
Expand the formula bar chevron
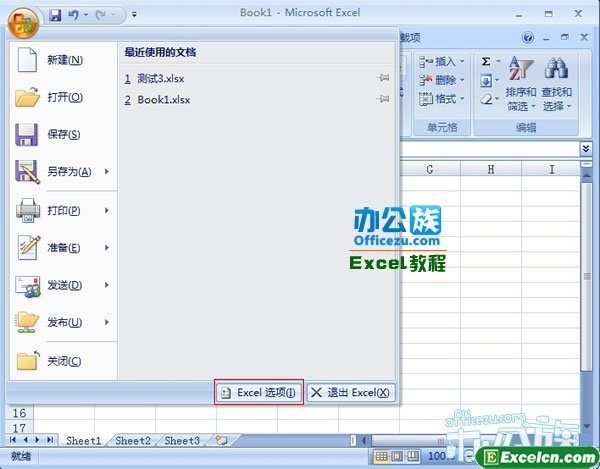pos(586,148)
